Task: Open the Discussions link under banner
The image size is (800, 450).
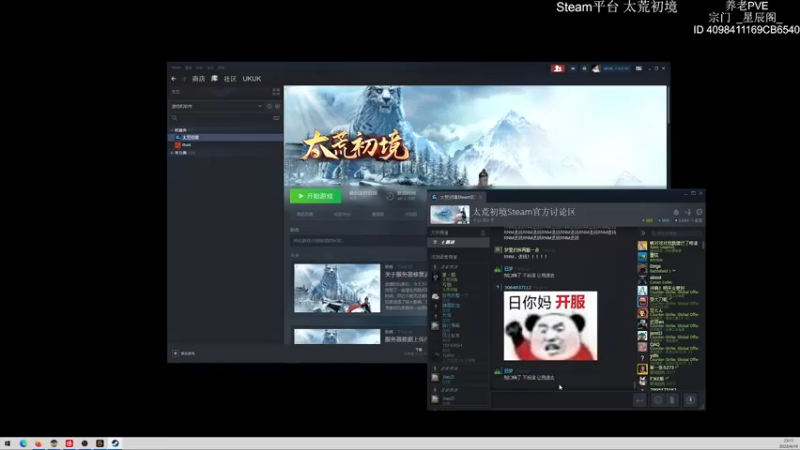Action: pos(411,214)
